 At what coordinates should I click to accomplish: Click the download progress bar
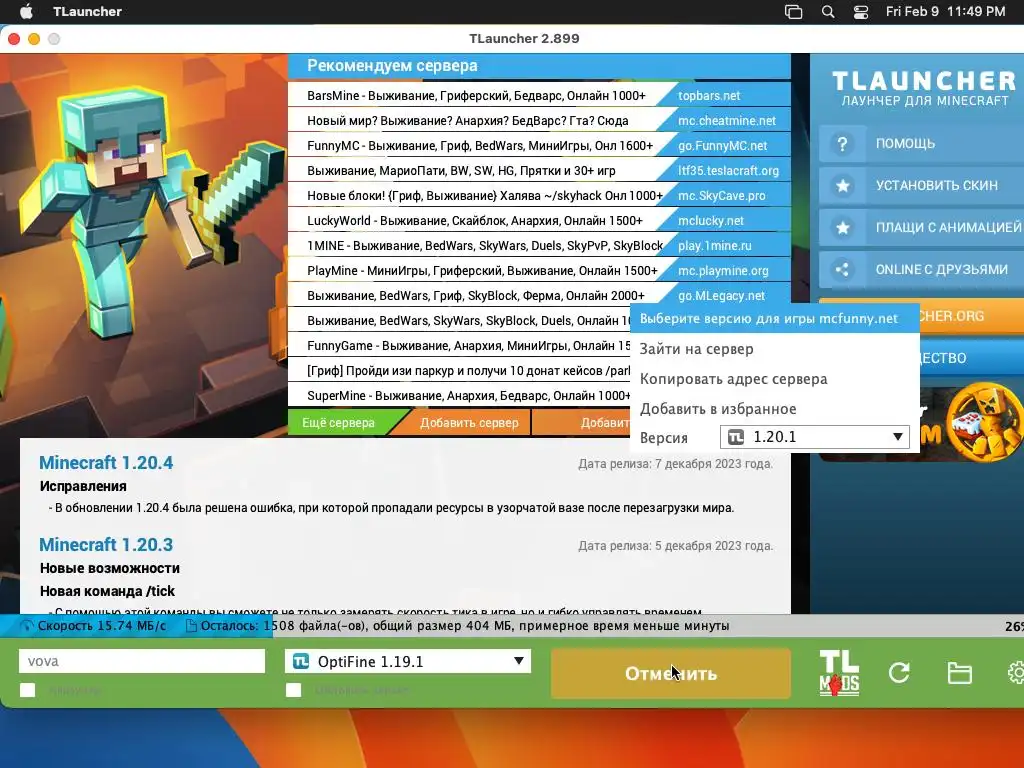tap(512, 626)
